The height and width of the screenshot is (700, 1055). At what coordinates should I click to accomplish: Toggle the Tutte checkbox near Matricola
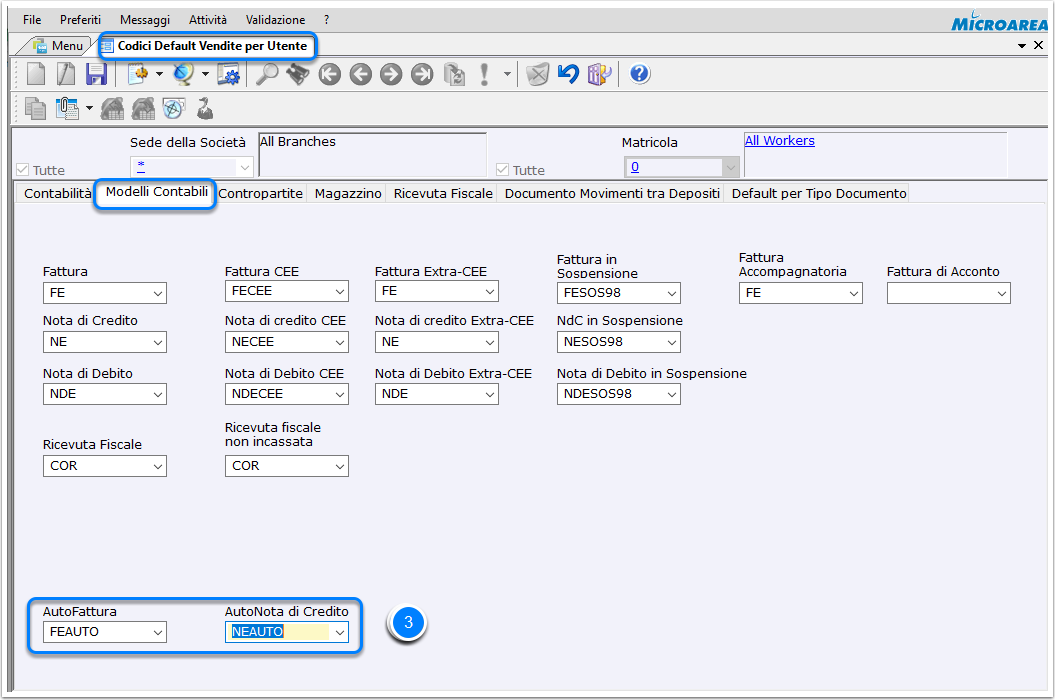click(x=502, y=170)
